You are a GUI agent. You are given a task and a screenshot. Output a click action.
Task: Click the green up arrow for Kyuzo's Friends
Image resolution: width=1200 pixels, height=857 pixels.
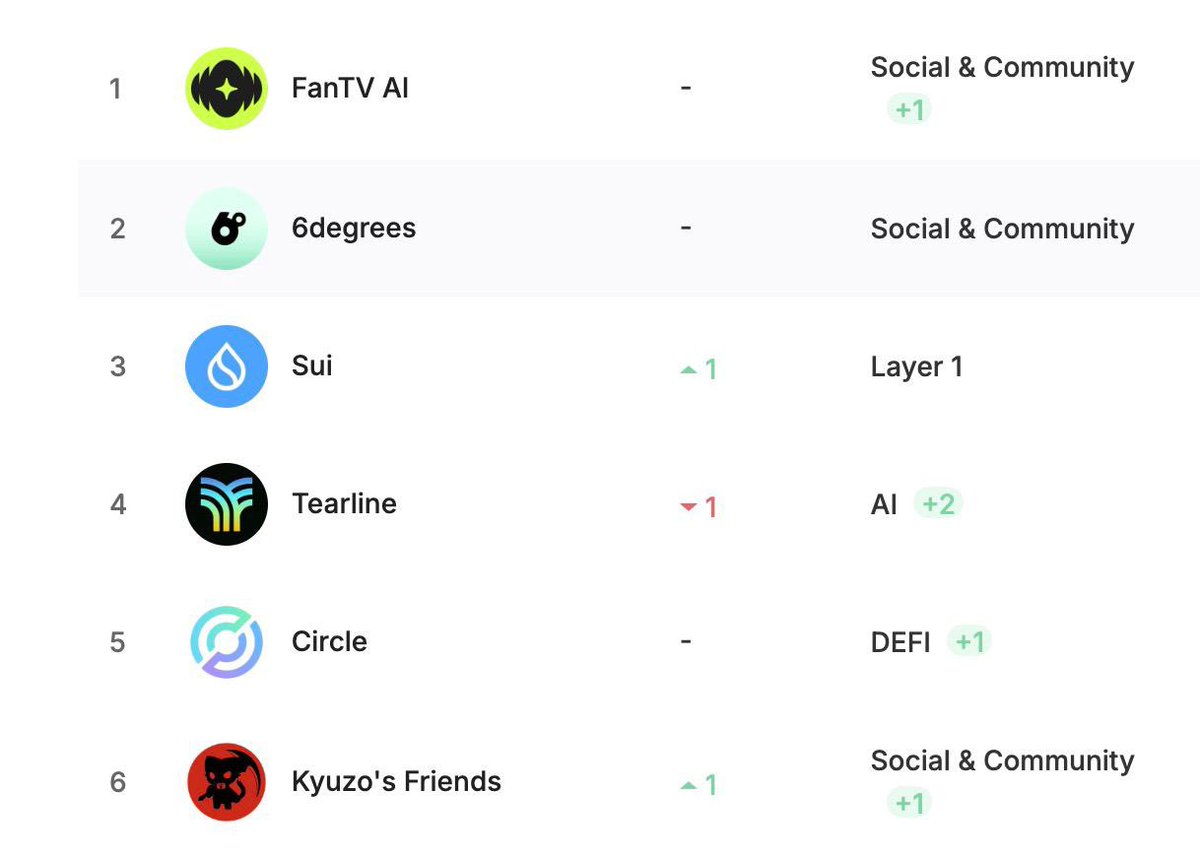point(688,786)
